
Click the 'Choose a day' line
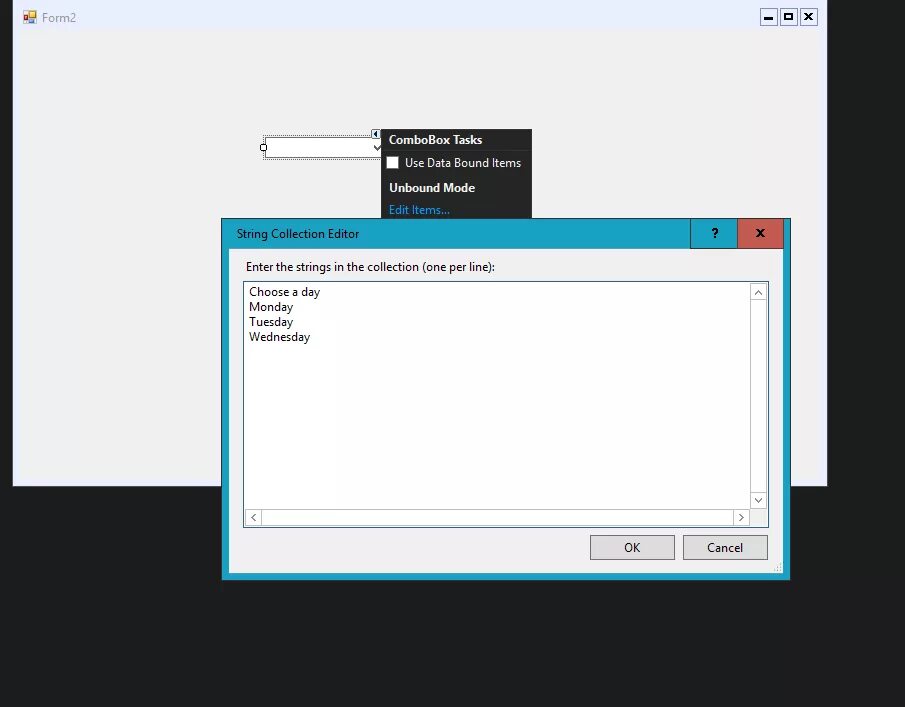pos(285,292)
